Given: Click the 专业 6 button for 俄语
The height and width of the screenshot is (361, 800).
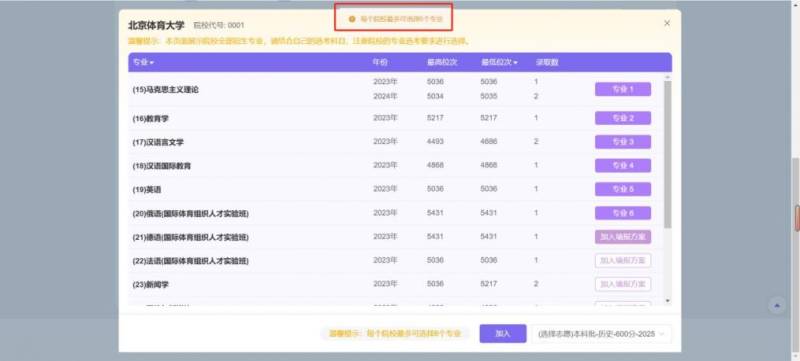Looking at the screenshot, I should click(622, 213).
